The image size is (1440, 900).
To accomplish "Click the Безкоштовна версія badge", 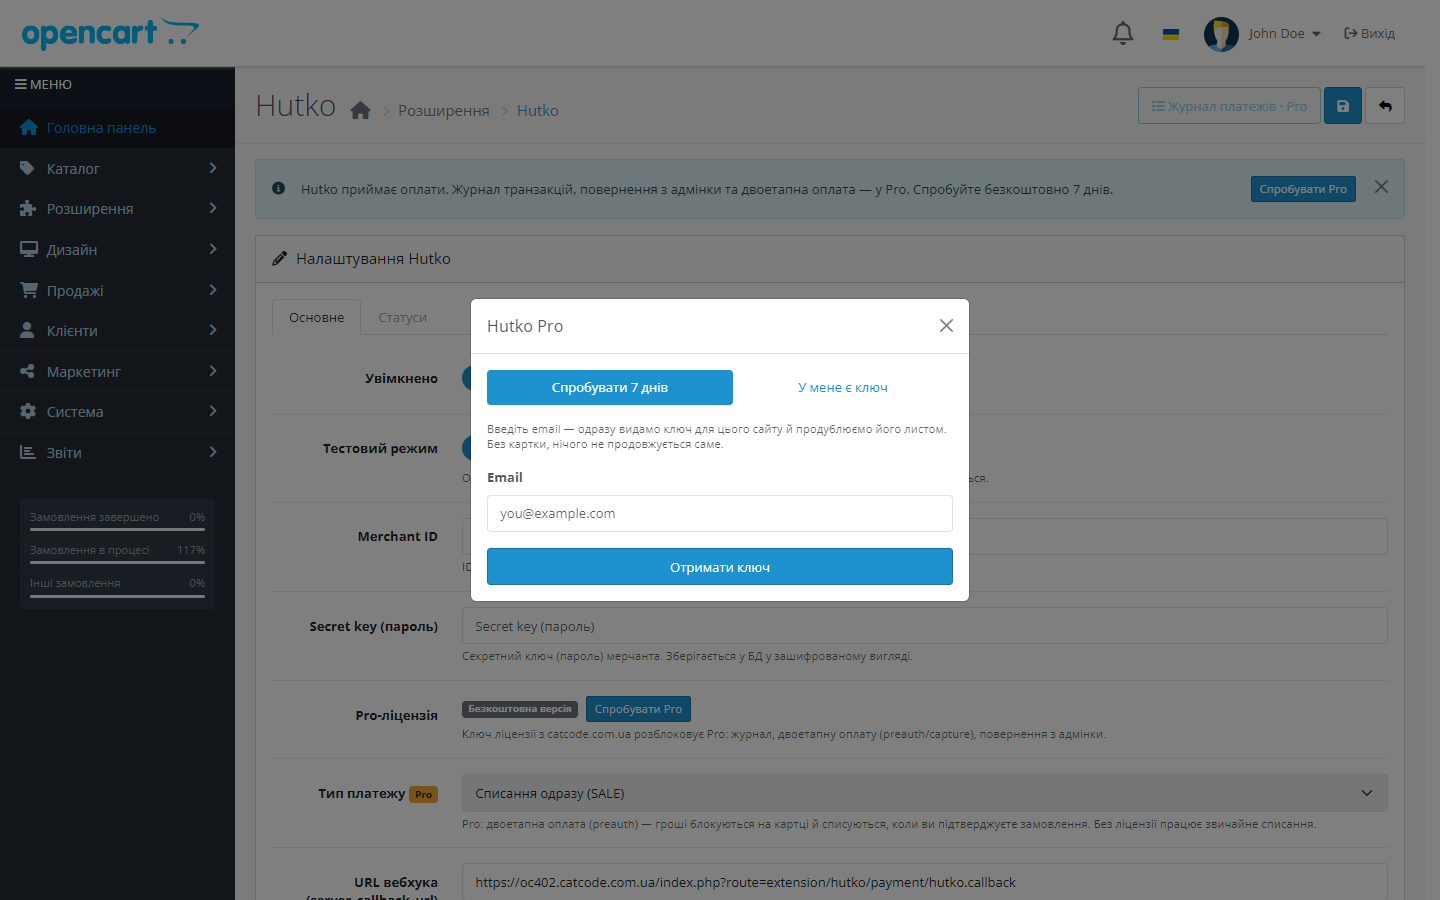I will tap(520, 709).
